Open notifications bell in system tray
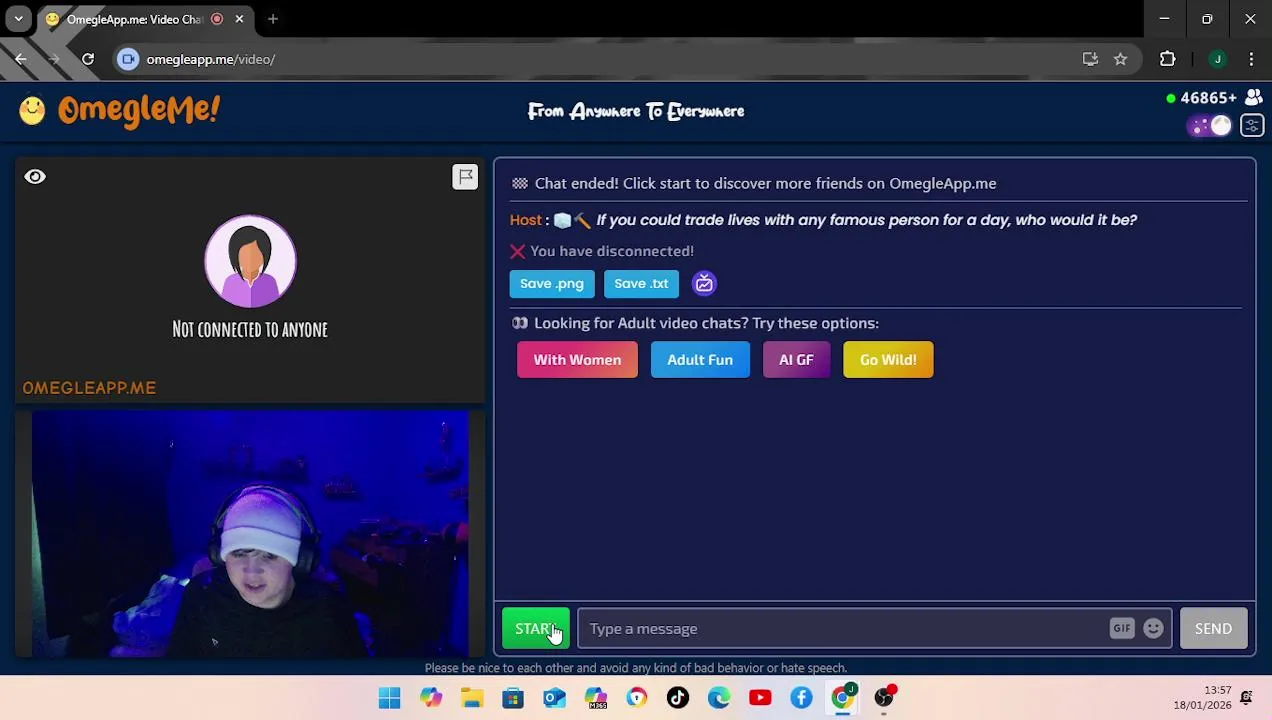The width and height of the screenshot is (1272, 720). click(1246, 698)
